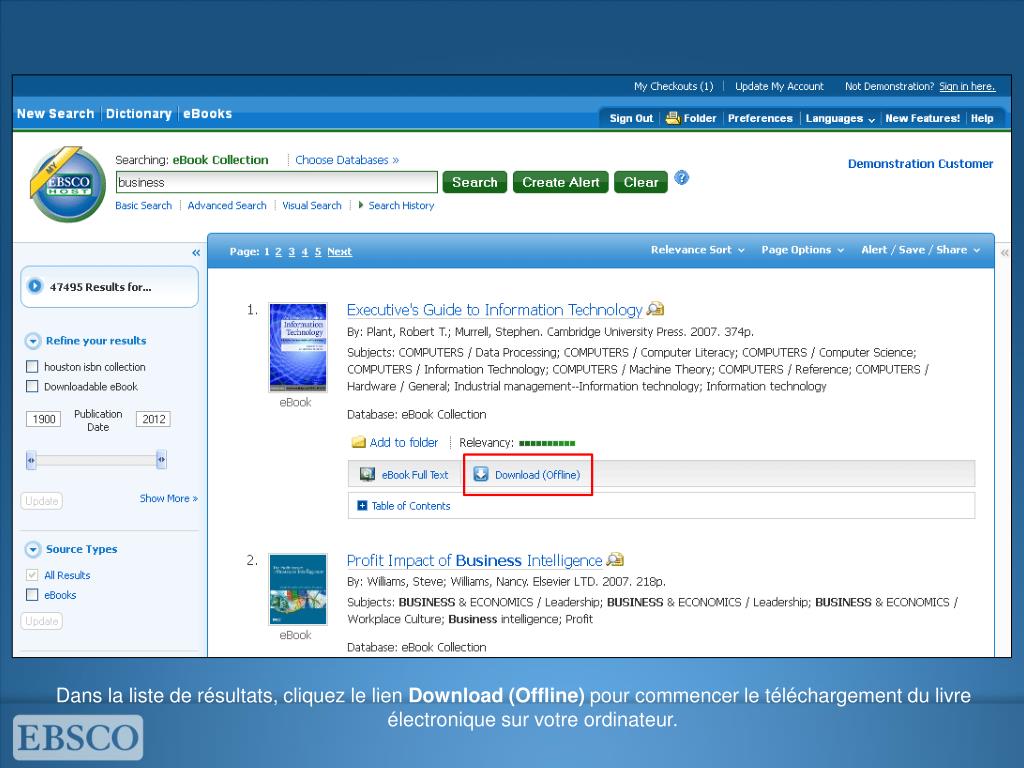This screenshot has height=768, width=1024.
Task: Collapse the Source Types section
Action: click(x=33, y=549)
